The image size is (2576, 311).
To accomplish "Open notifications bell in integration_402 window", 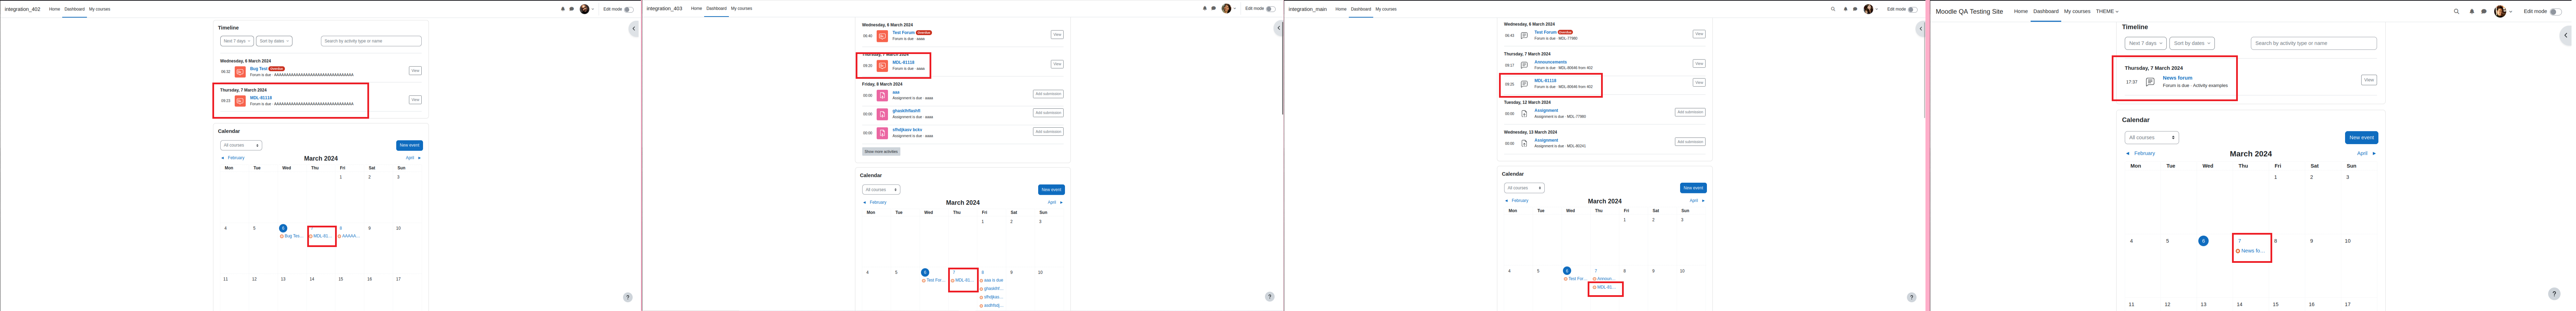I will (x=563, y=9).
